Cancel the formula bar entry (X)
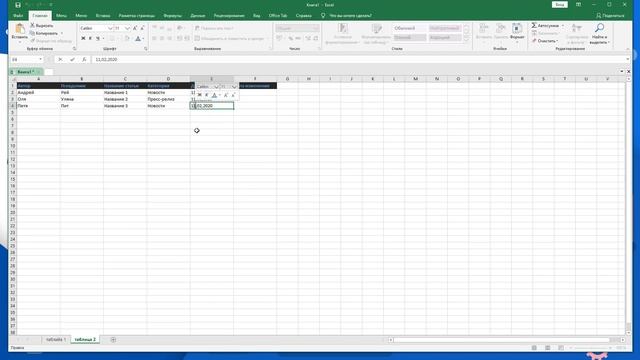This screenshot has width=640, height=360. point(60,60)
